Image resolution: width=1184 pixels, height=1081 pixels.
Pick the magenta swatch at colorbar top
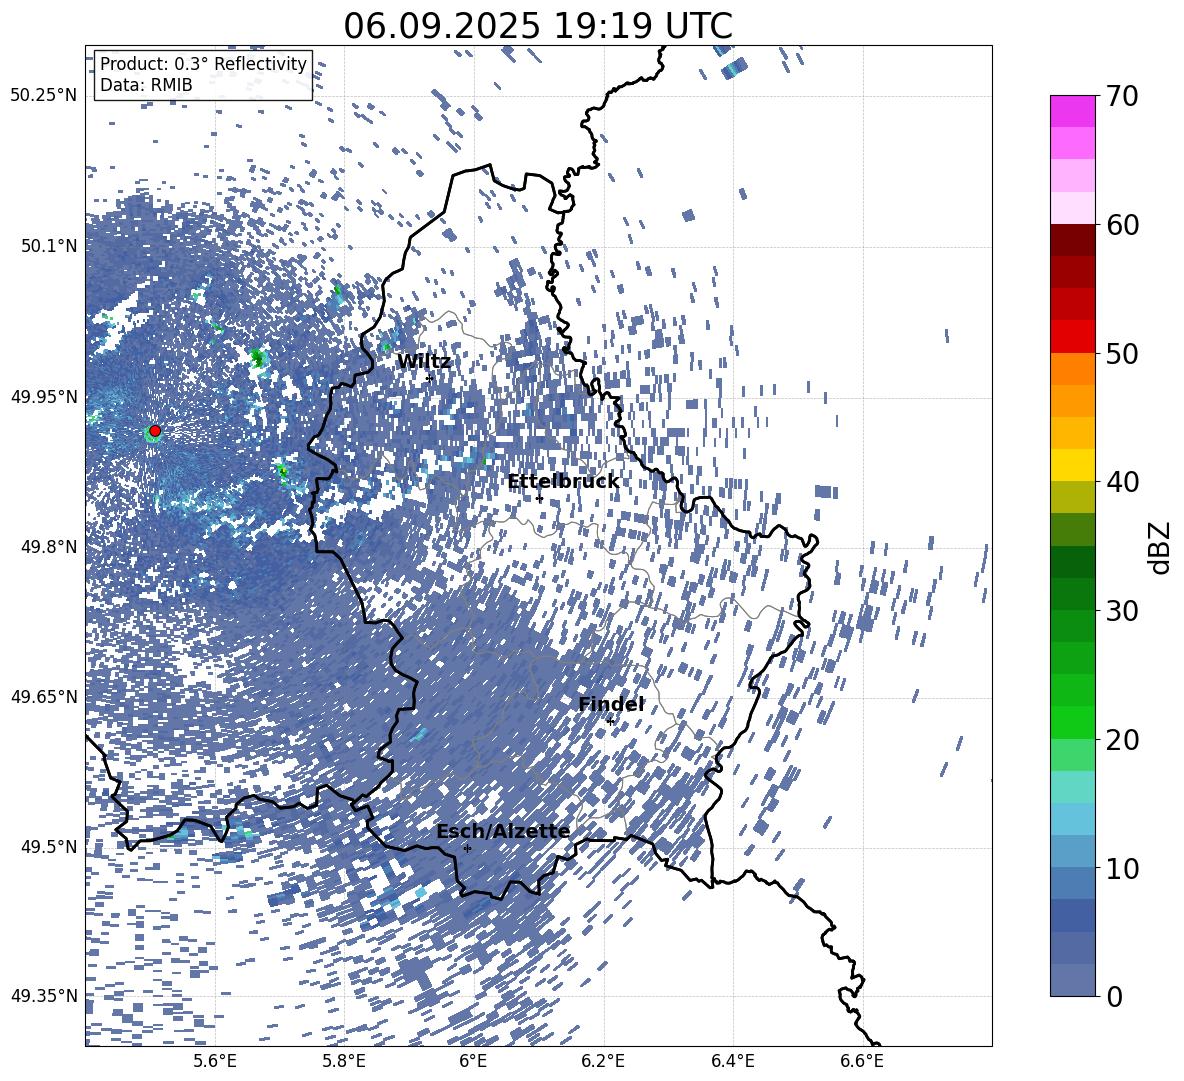[x=1072, y=112]
